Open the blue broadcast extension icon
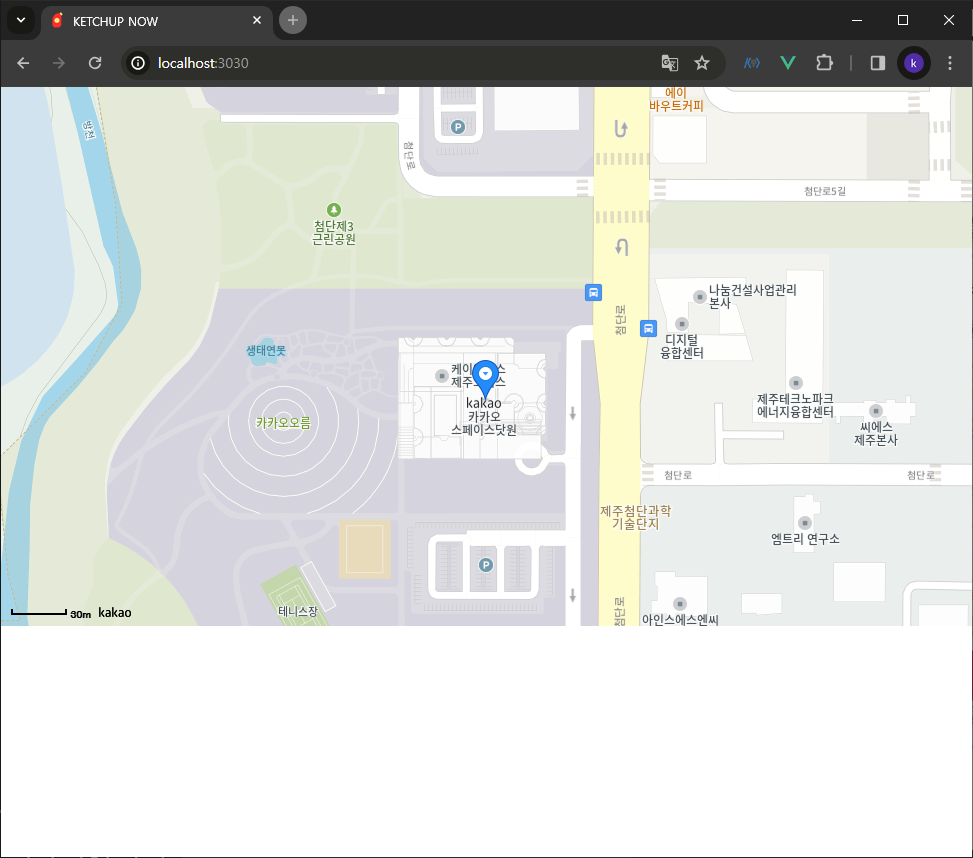Image resolution: width=973 pixels, height=858 pixels. tap(751, 63)
